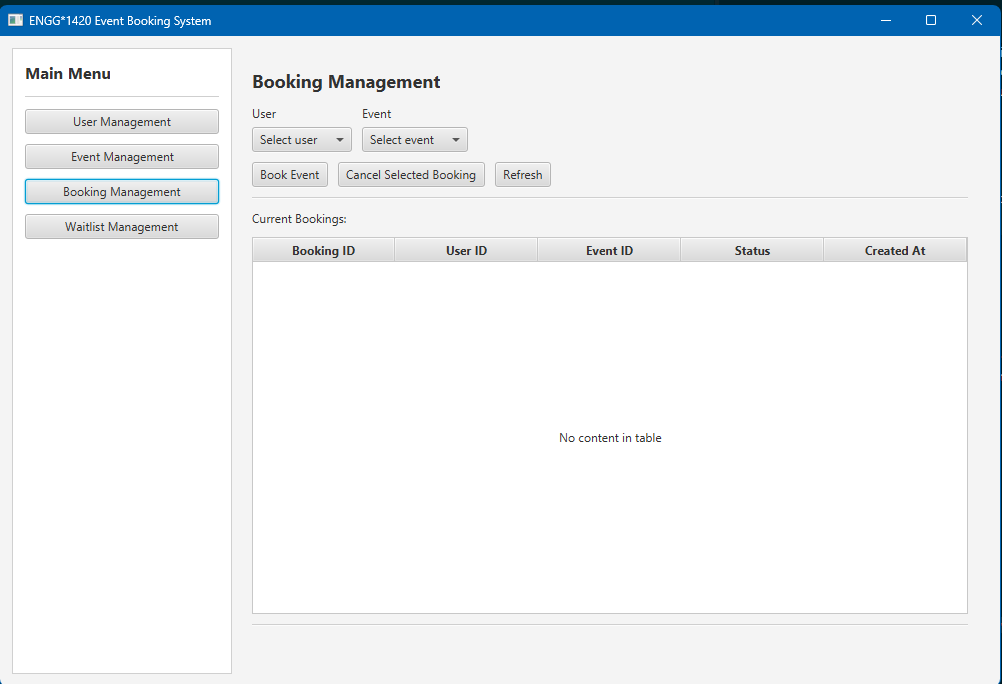1002x684 pixels.
Task: Click the 'Main Menu' heading
Action: pyautogui.click(x=68, y=74)
